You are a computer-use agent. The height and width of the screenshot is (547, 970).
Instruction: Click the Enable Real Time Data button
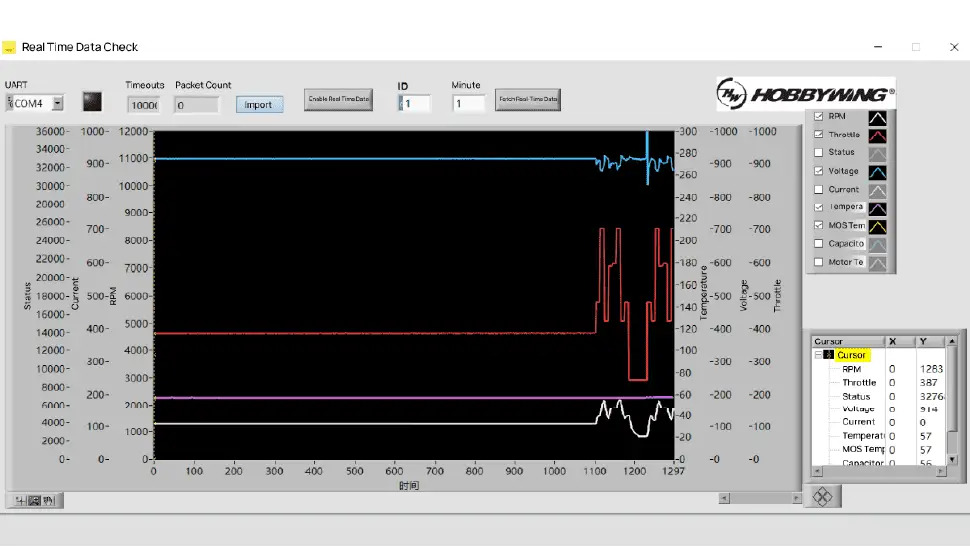(x=338, y=99)
